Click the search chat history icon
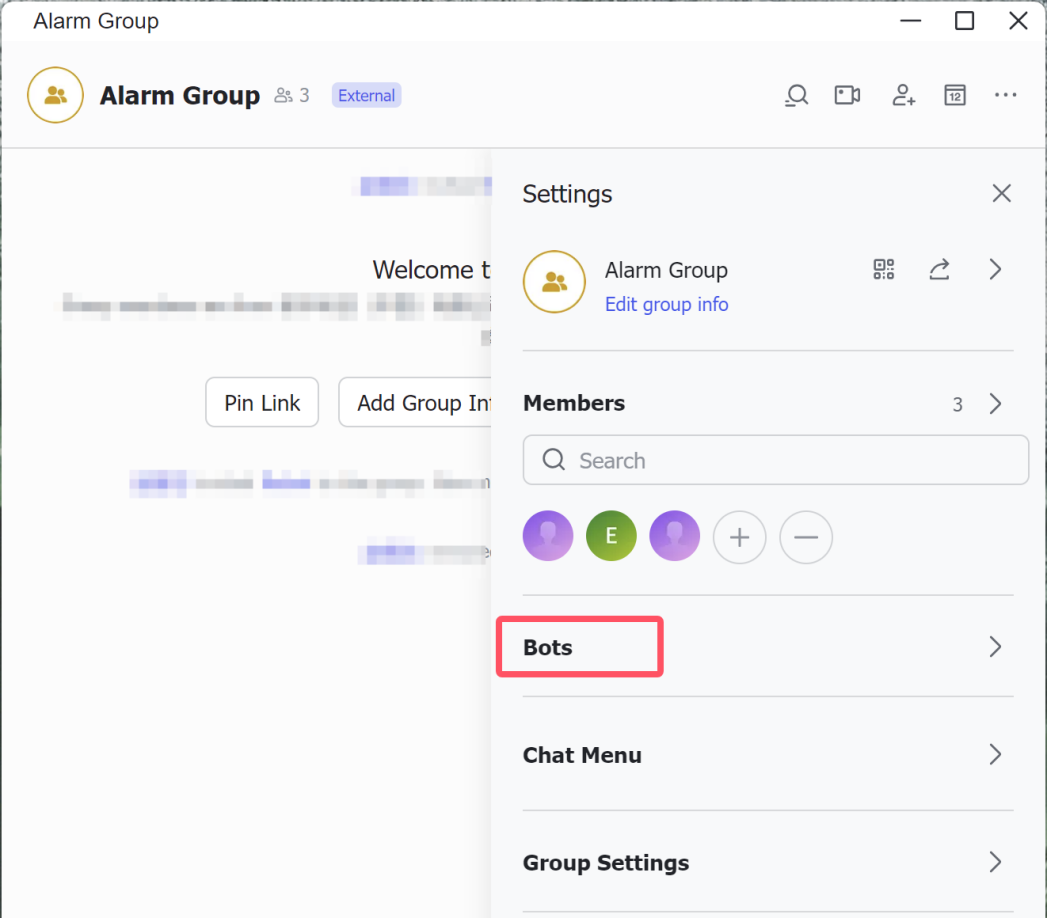 tap(796, 96)
